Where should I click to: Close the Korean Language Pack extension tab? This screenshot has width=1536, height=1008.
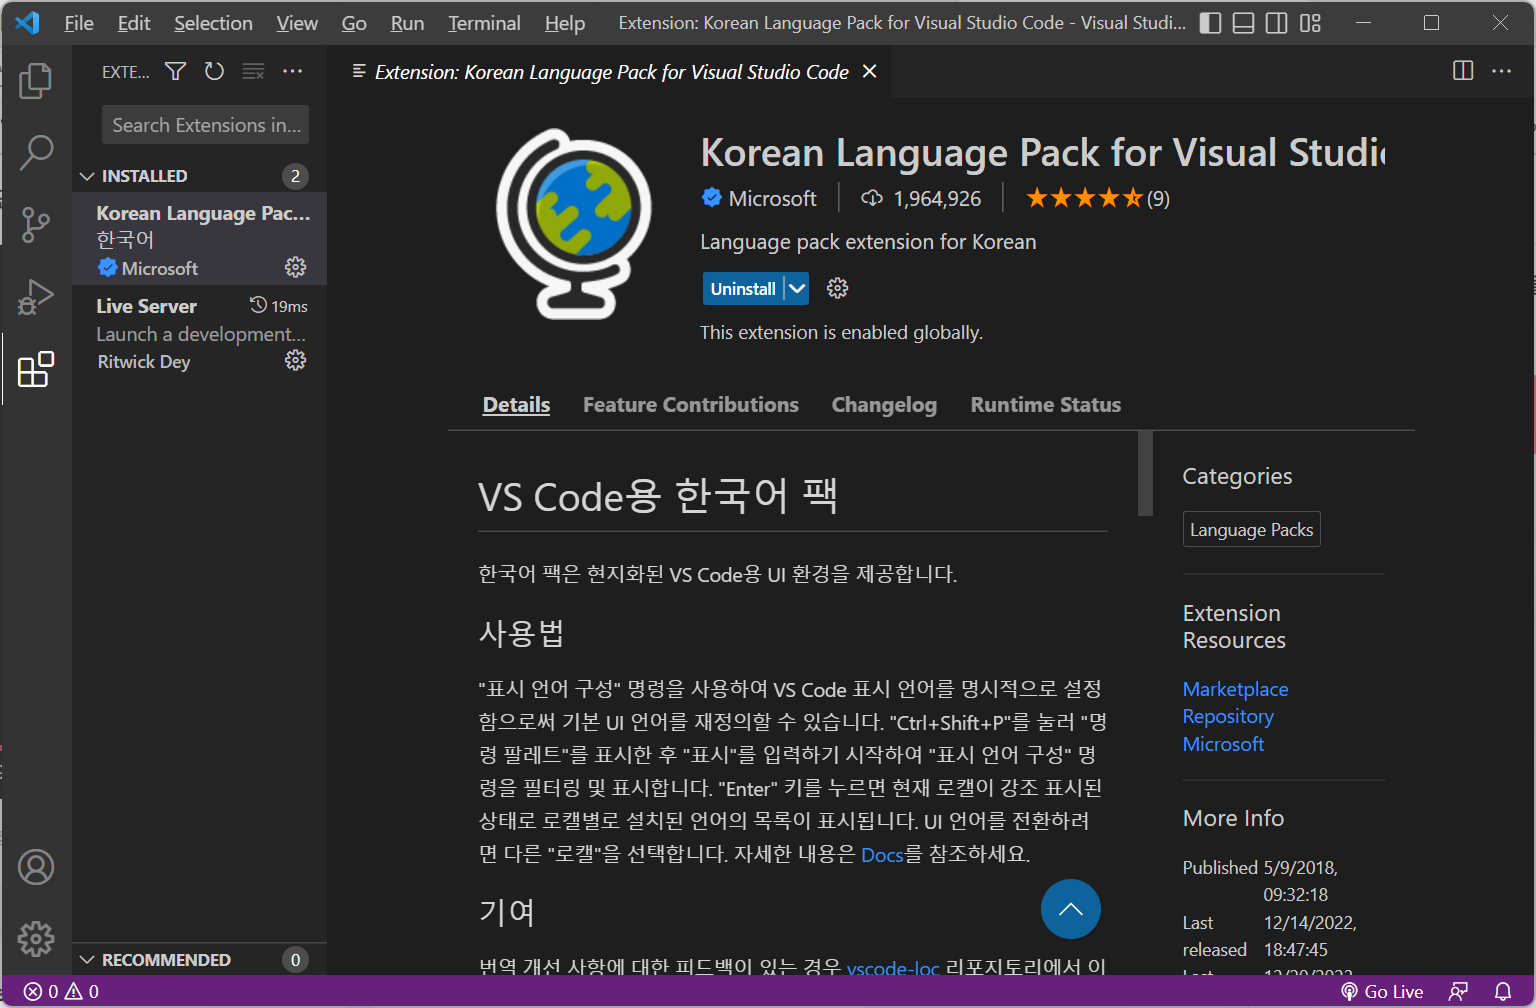point(869,71)
